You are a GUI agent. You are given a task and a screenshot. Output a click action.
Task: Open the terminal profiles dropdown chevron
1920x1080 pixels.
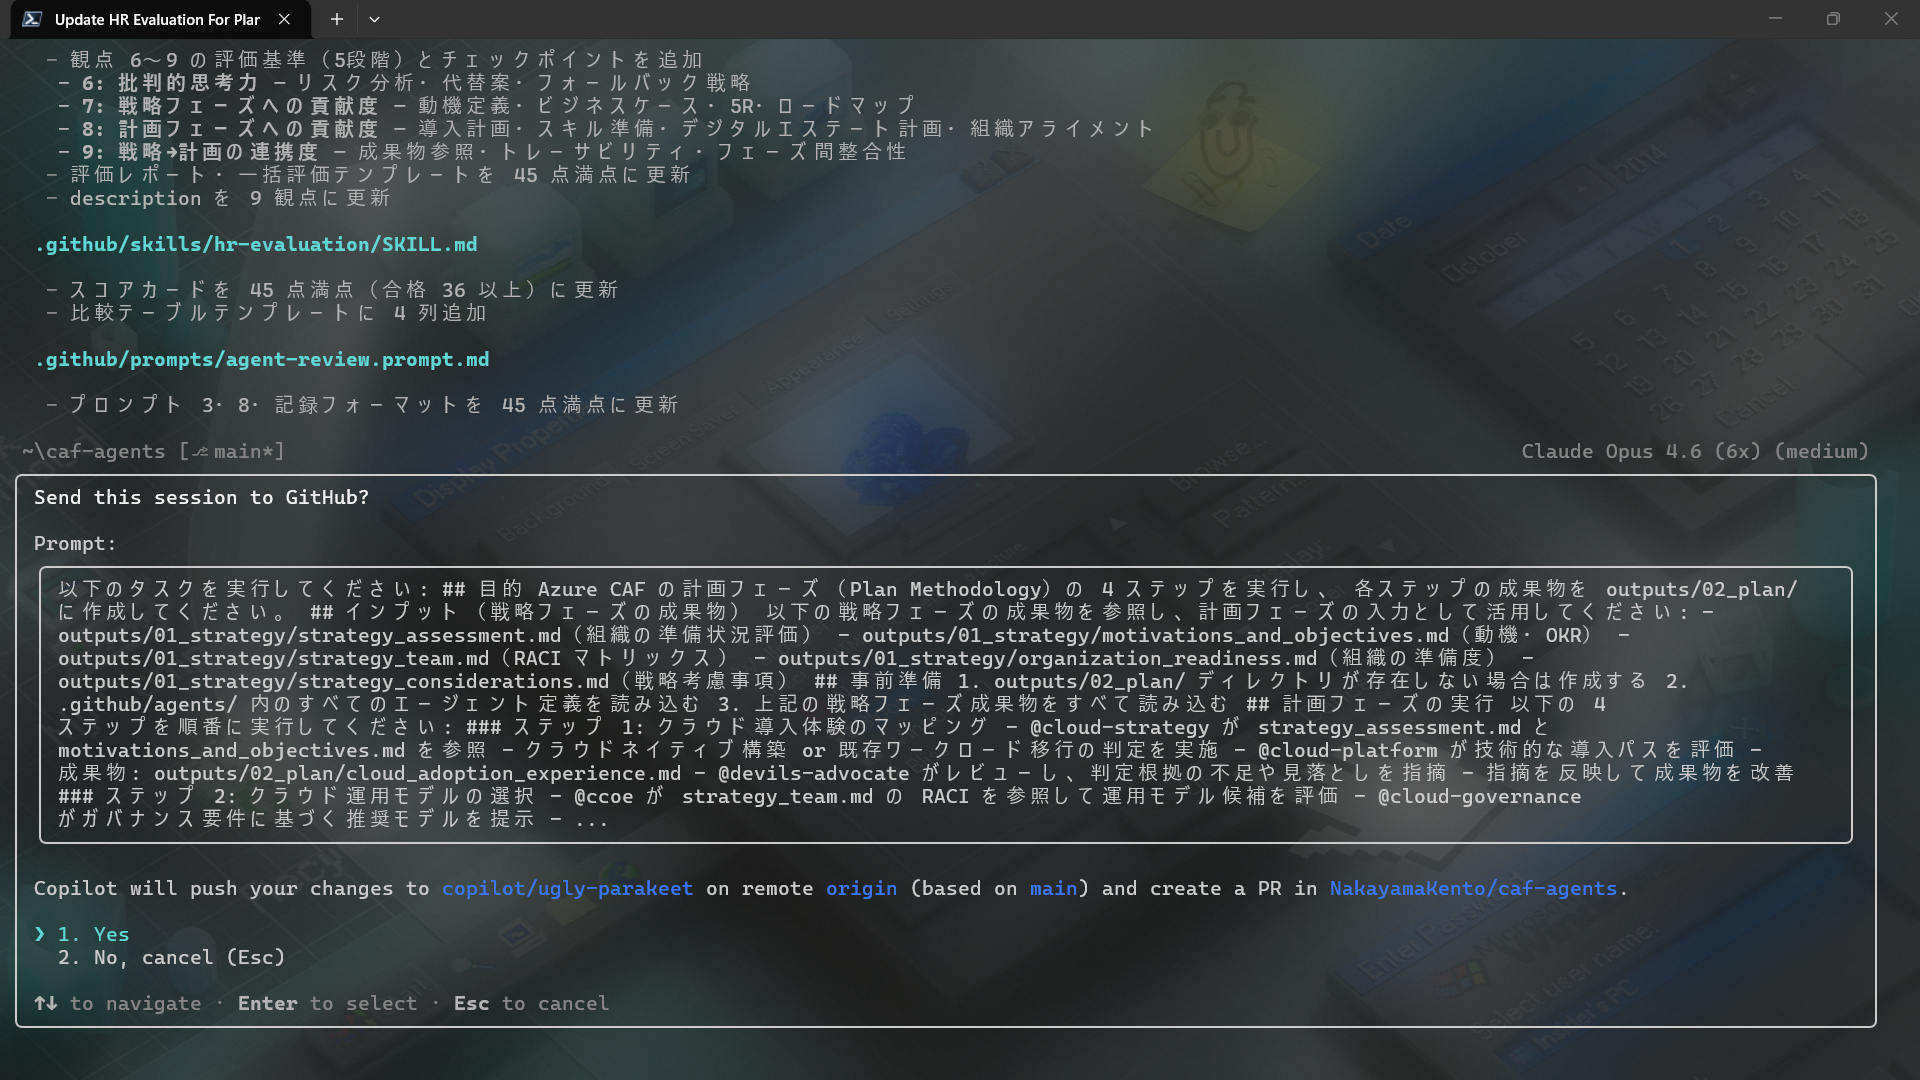click(x=374, y=19)
